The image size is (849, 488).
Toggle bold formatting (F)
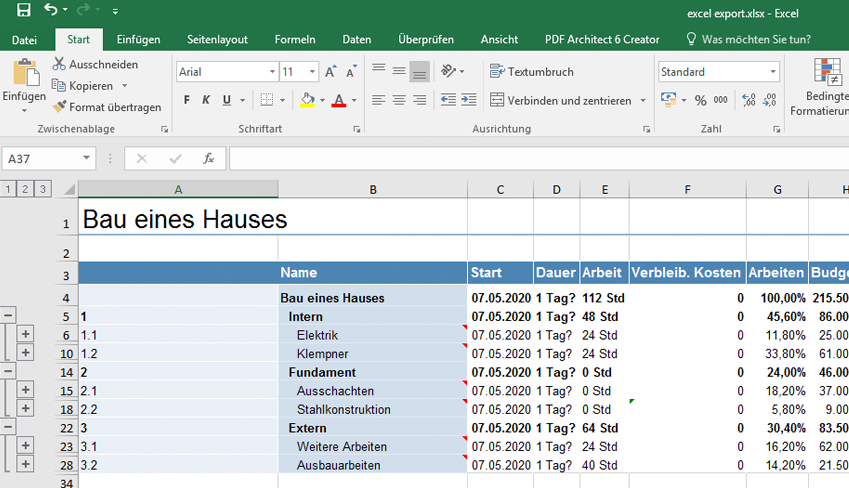(186, 100)
